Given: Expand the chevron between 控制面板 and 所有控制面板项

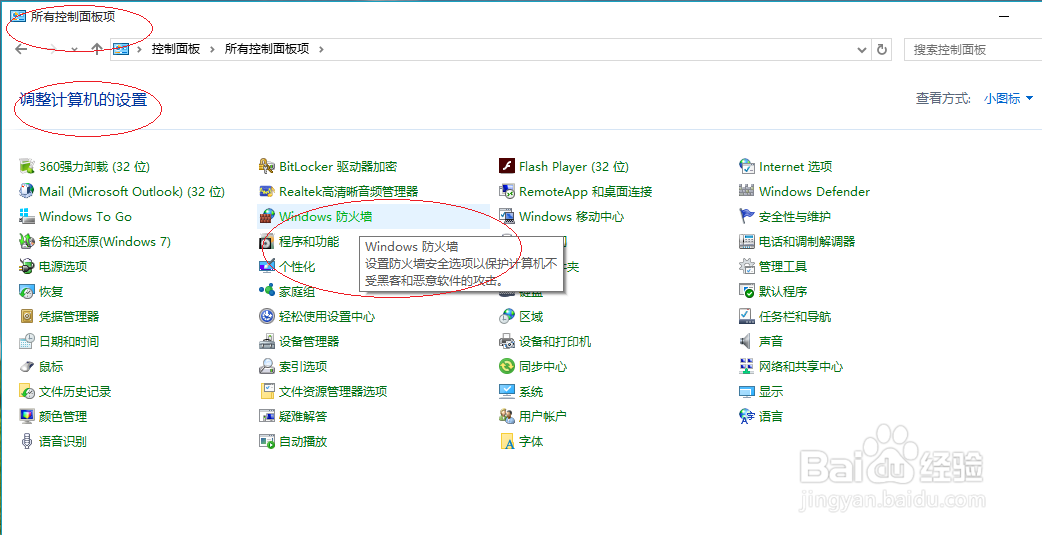Looking at the screenshot, I should 213,49.
